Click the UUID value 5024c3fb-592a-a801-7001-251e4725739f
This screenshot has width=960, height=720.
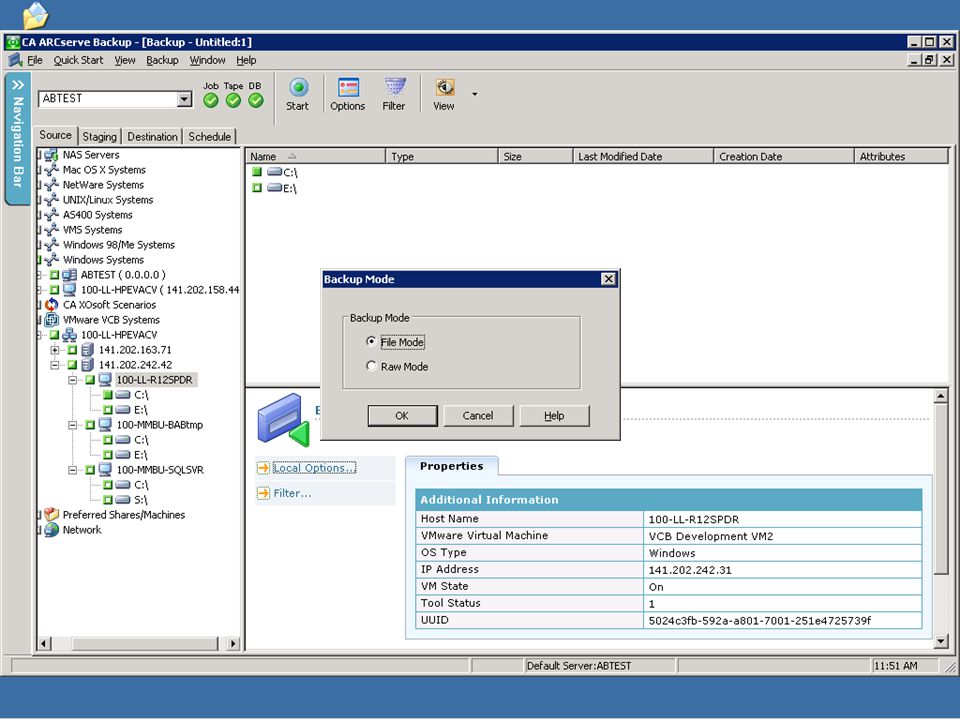tap(760, 620)
